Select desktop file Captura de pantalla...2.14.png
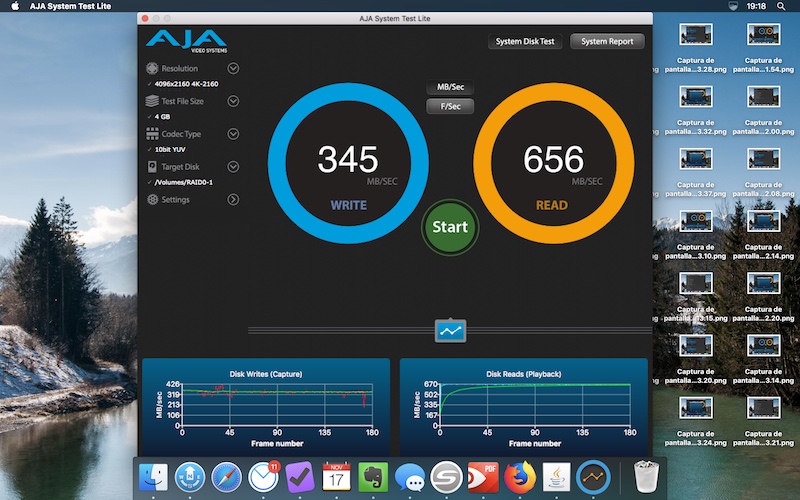The image size is (800, 500). (x=763, y=235)
